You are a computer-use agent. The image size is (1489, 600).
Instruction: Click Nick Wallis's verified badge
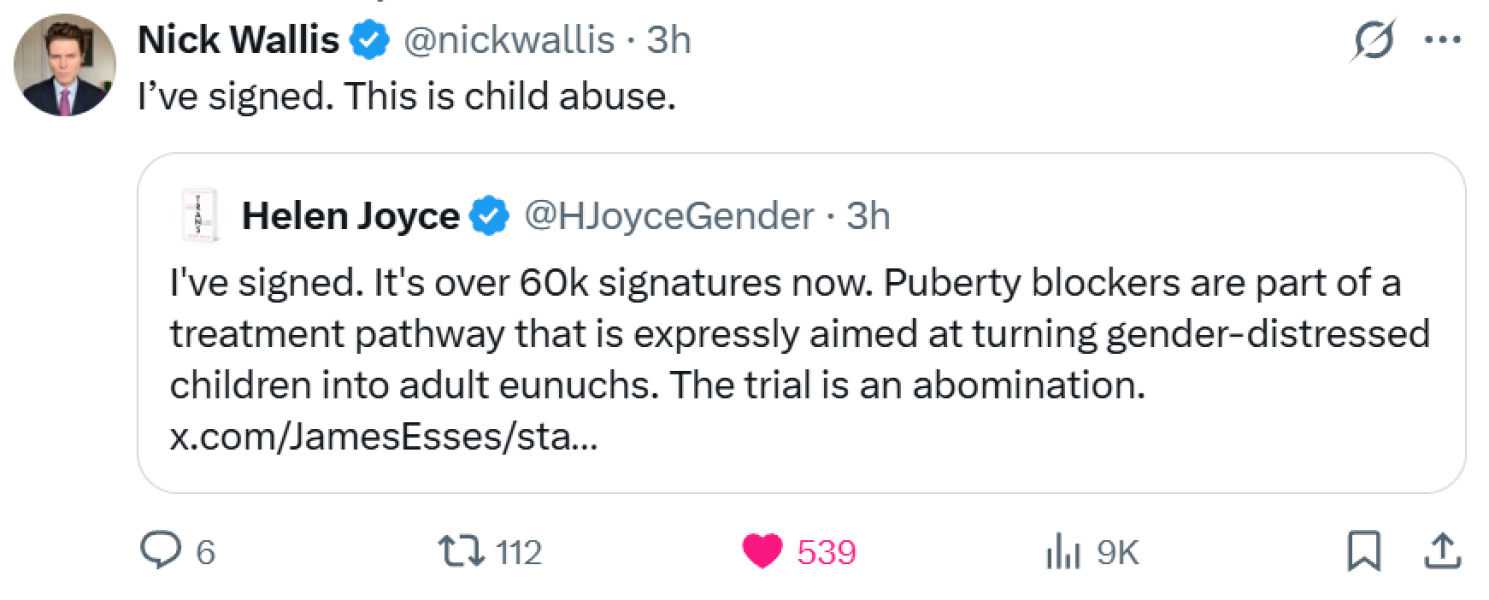pyautogui.click(x=370, y=40)
